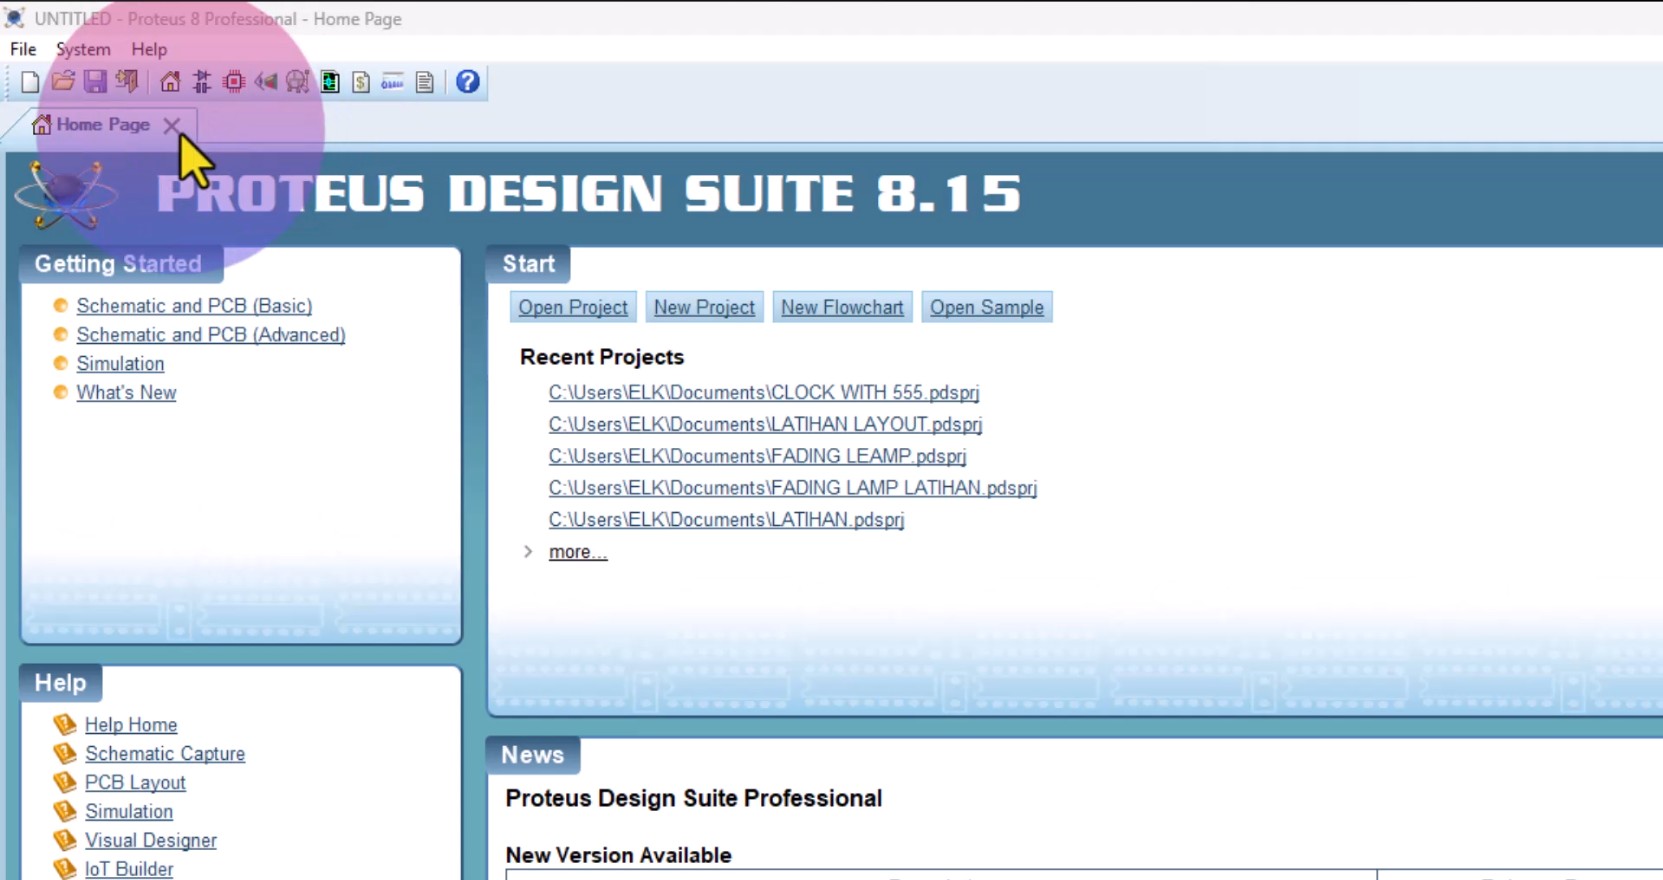Click the Home Page toolbar icon
Image resolution: width=1663 pixels, height=880 pixels.
point(170,82)
